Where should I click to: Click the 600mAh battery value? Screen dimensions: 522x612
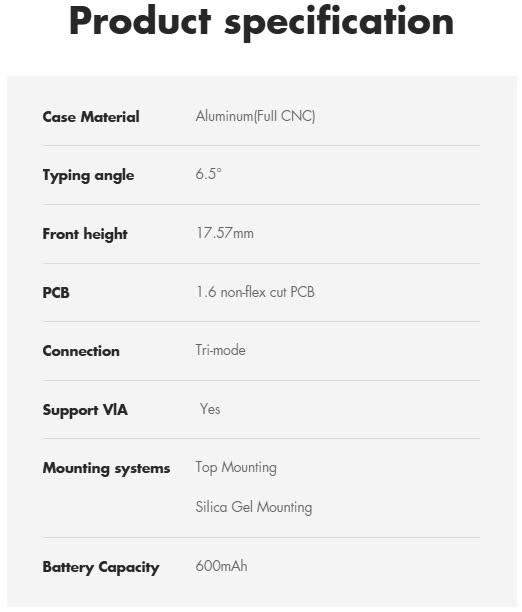tap(221, 566)
